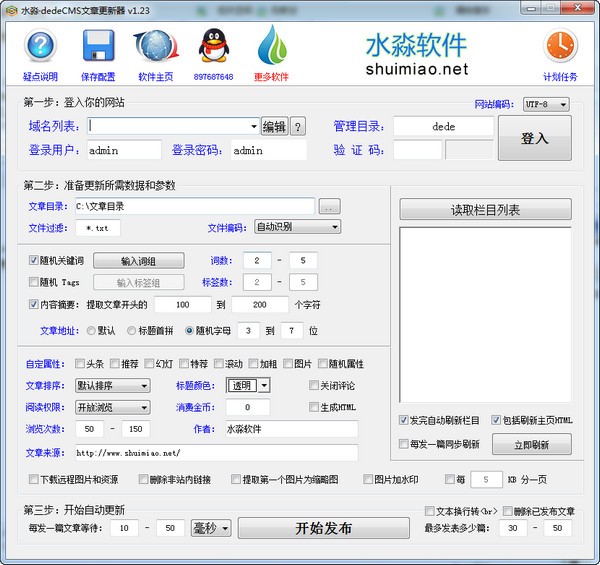600x565 pixels.
Task: Check the 推荐 attribute checkbox
Action: coord(114,363)
